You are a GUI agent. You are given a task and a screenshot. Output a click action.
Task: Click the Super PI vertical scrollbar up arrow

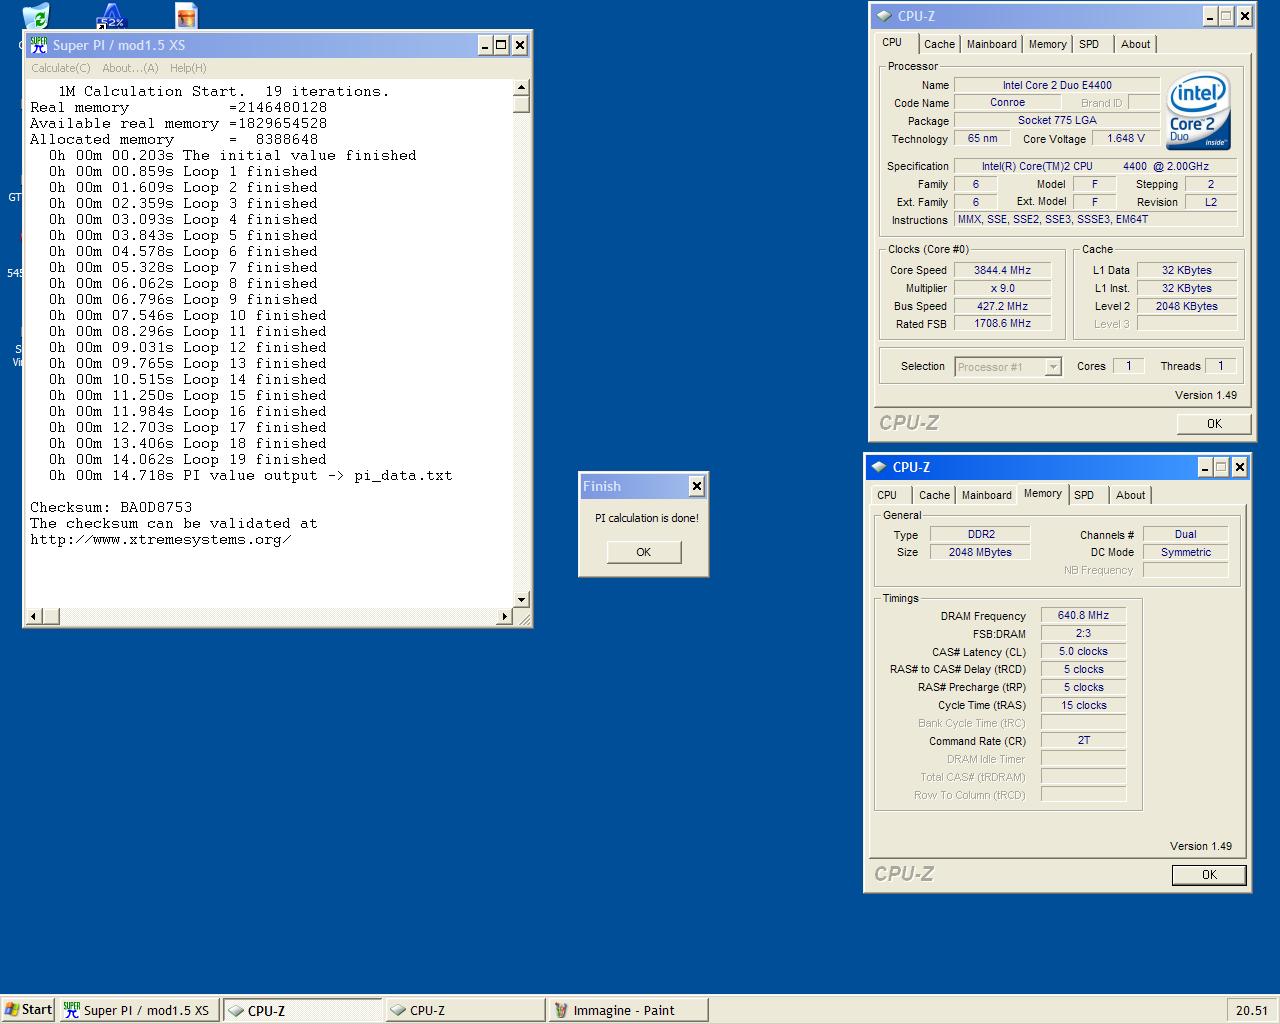(x=521, y=89)
